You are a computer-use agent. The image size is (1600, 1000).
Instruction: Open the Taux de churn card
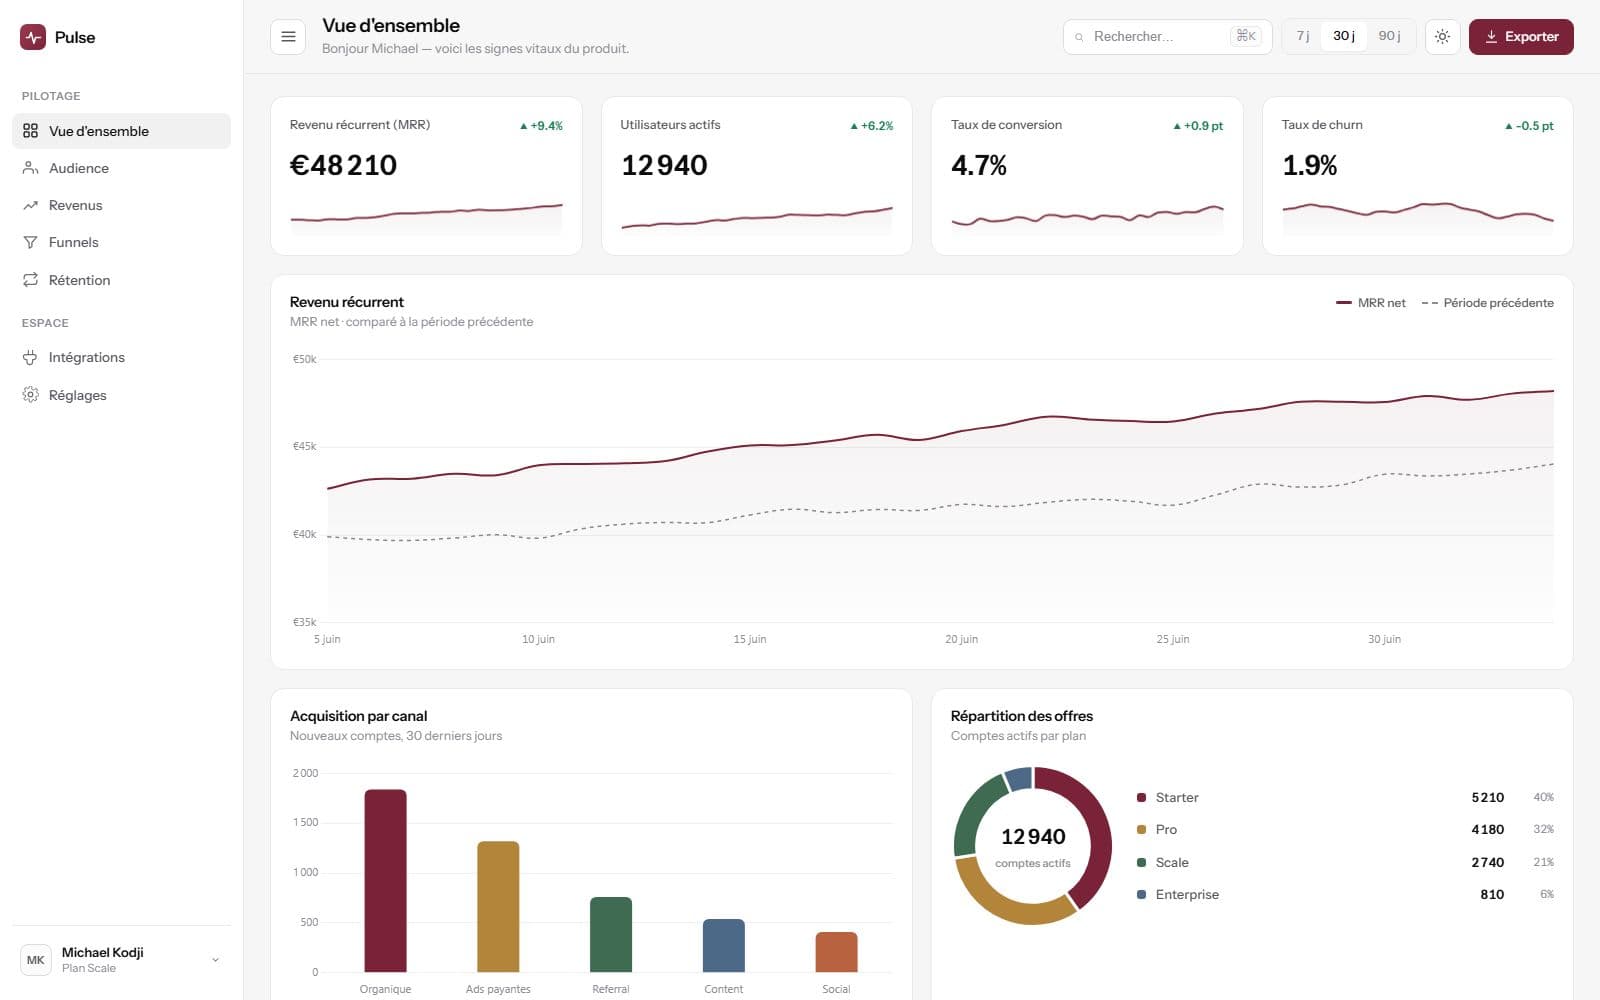(x=1418, y=176)
